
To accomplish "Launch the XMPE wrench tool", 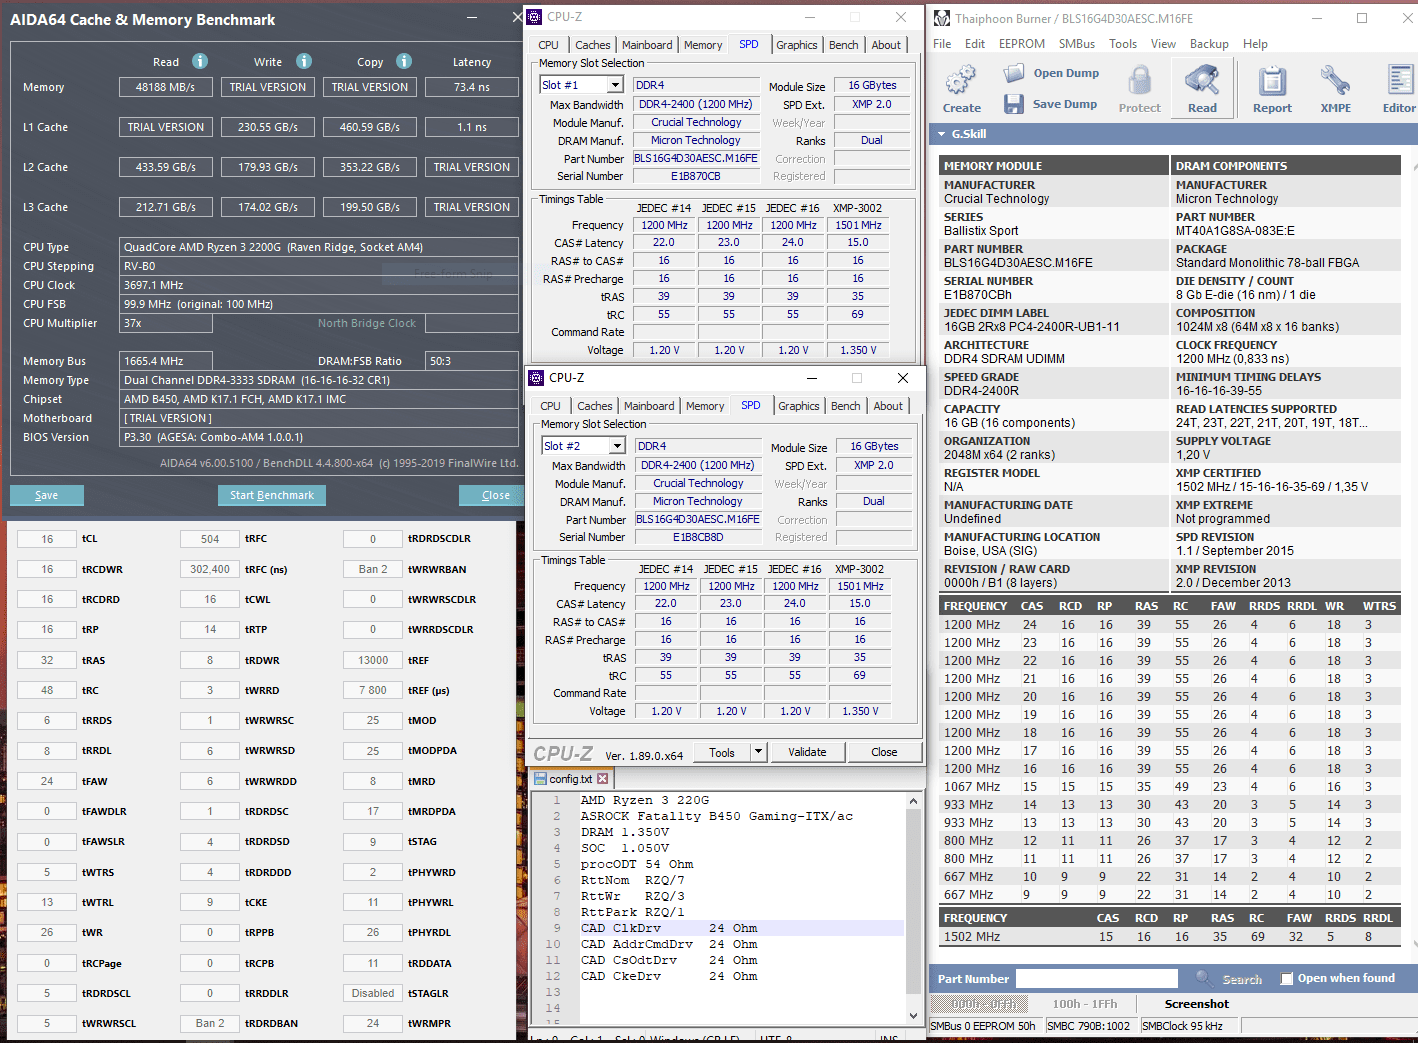I will (1335, 81).
